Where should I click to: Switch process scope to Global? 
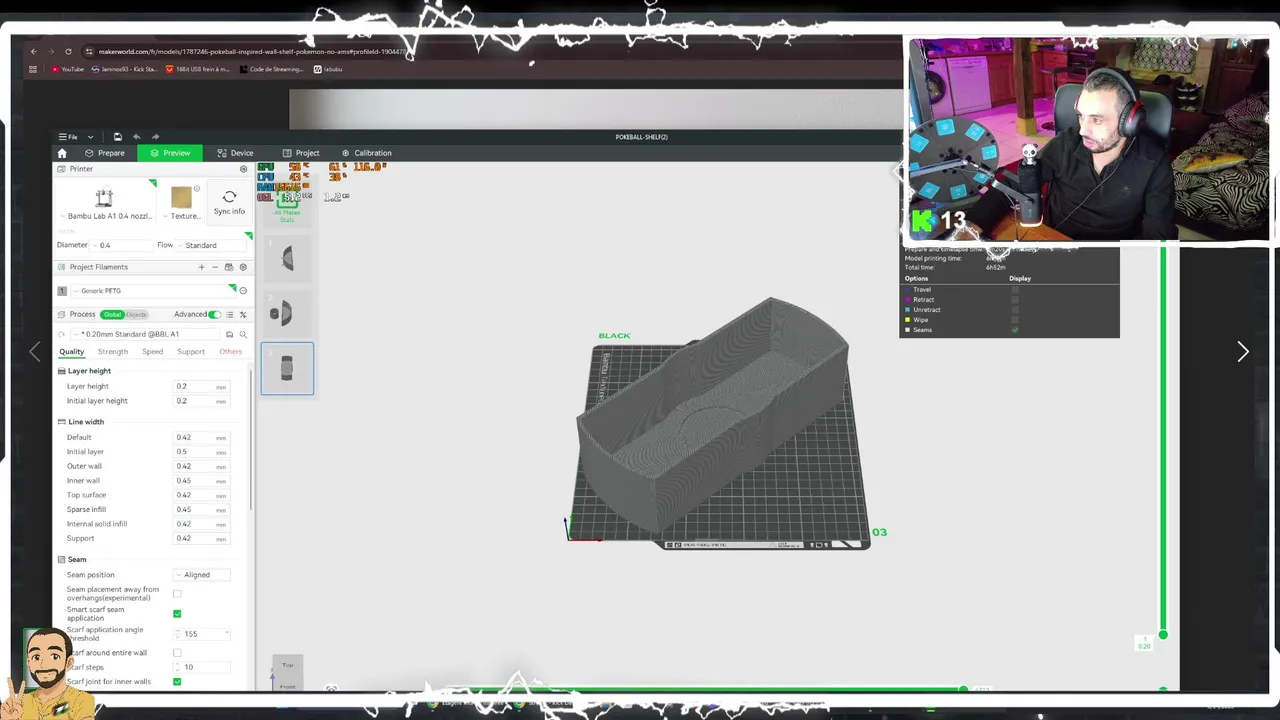point(112,314)
